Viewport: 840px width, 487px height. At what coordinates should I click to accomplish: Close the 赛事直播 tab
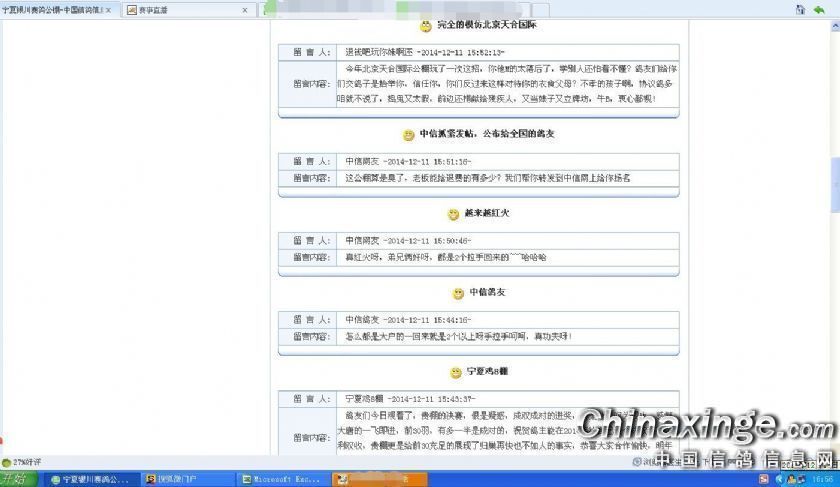click(246, 10)
